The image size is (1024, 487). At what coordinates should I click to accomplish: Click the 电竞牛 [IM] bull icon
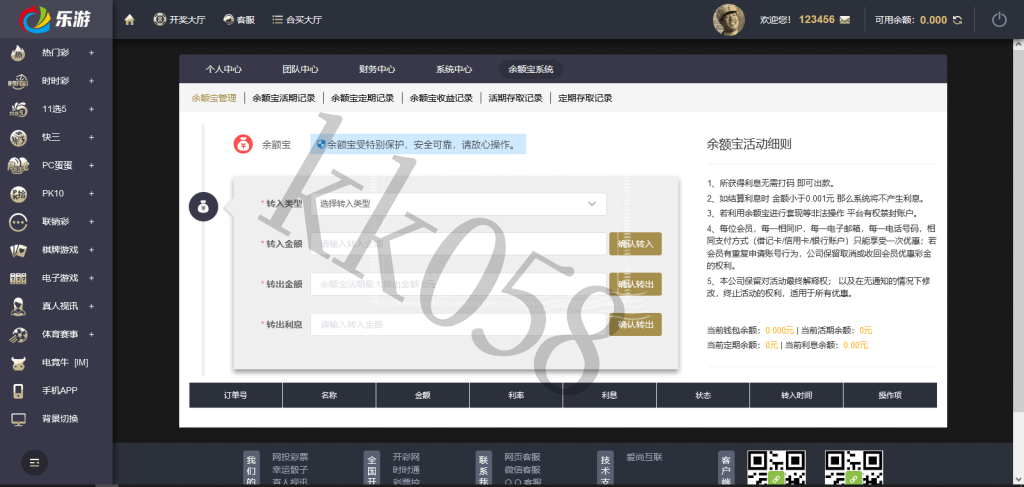tap(18, 362)
